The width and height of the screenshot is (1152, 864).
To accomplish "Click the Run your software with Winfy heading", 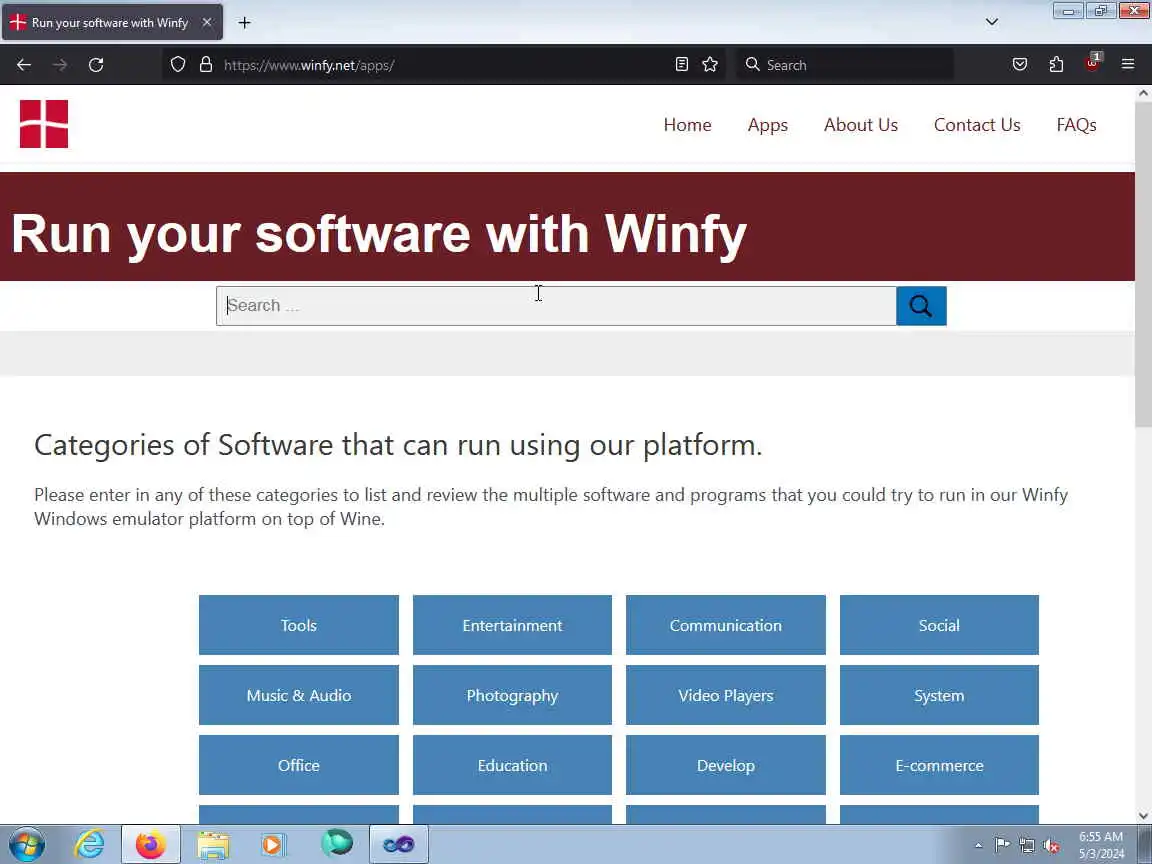I will pos(379,234).
